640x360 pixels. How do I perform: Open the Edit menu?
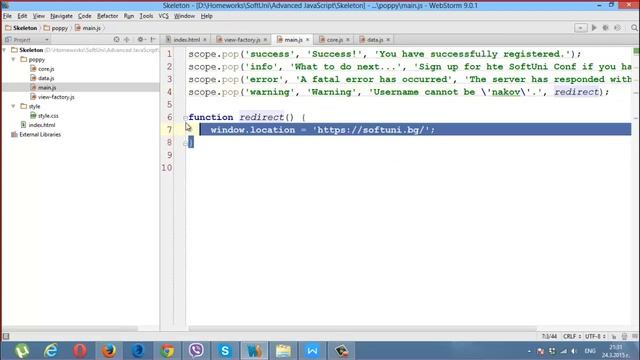coord(22,16)
